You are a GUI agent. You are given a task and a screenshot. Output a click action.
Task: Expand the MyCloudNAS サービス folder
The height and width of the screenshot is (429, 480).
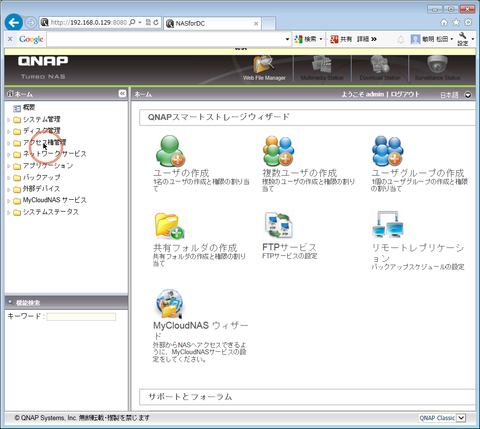coord(9,201)
